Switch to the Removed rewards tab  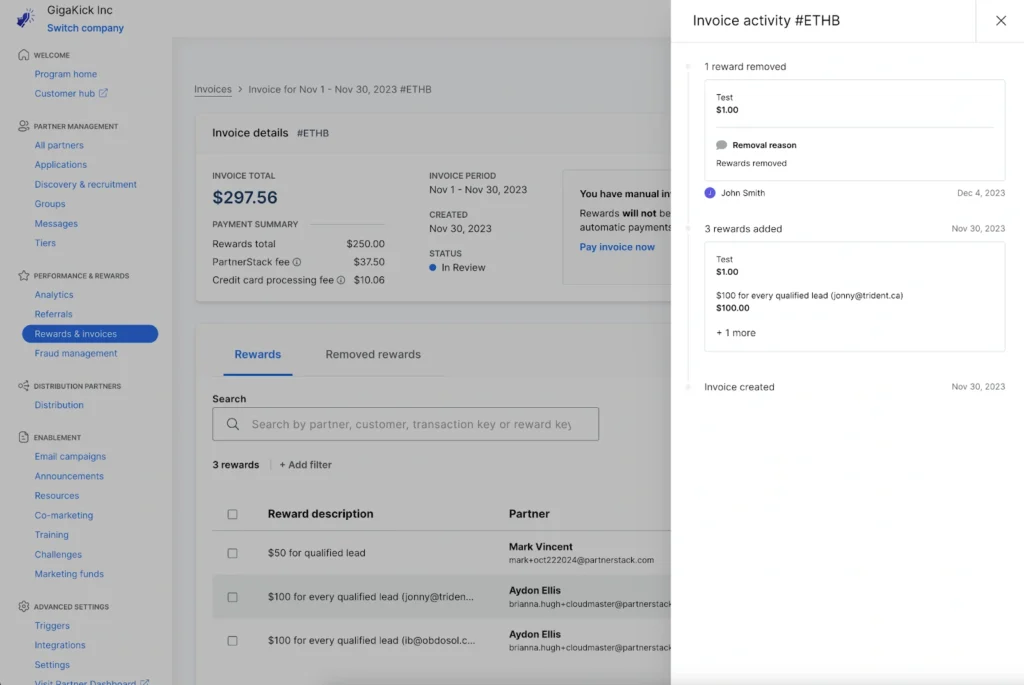[x=373, y=354]
